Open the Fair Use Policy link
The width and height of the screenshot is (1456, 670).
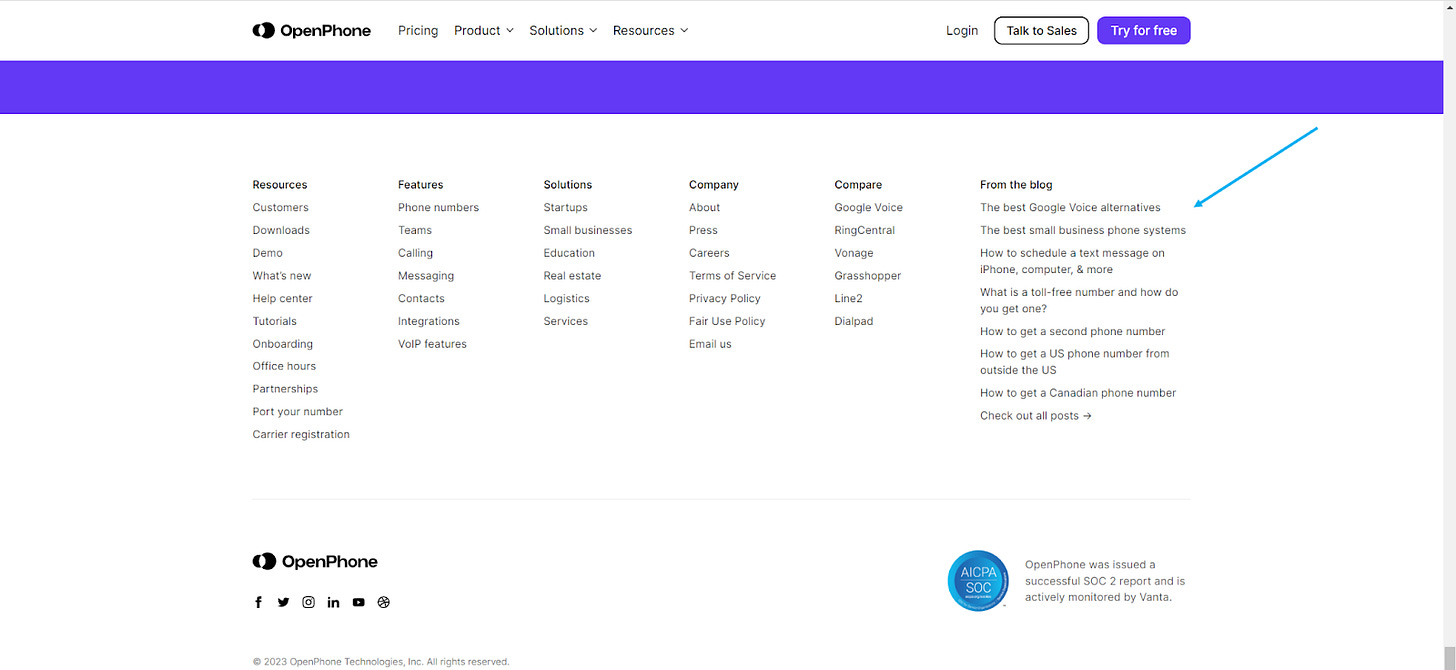click(x=727, y=321)
